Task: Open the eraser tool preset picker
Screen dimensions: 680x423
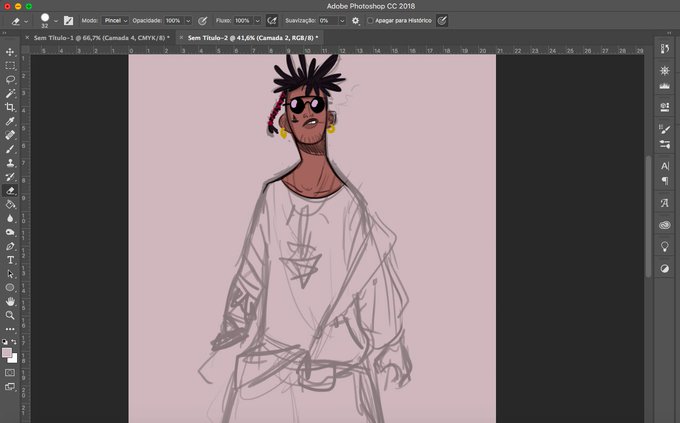Action: (20, 21)
